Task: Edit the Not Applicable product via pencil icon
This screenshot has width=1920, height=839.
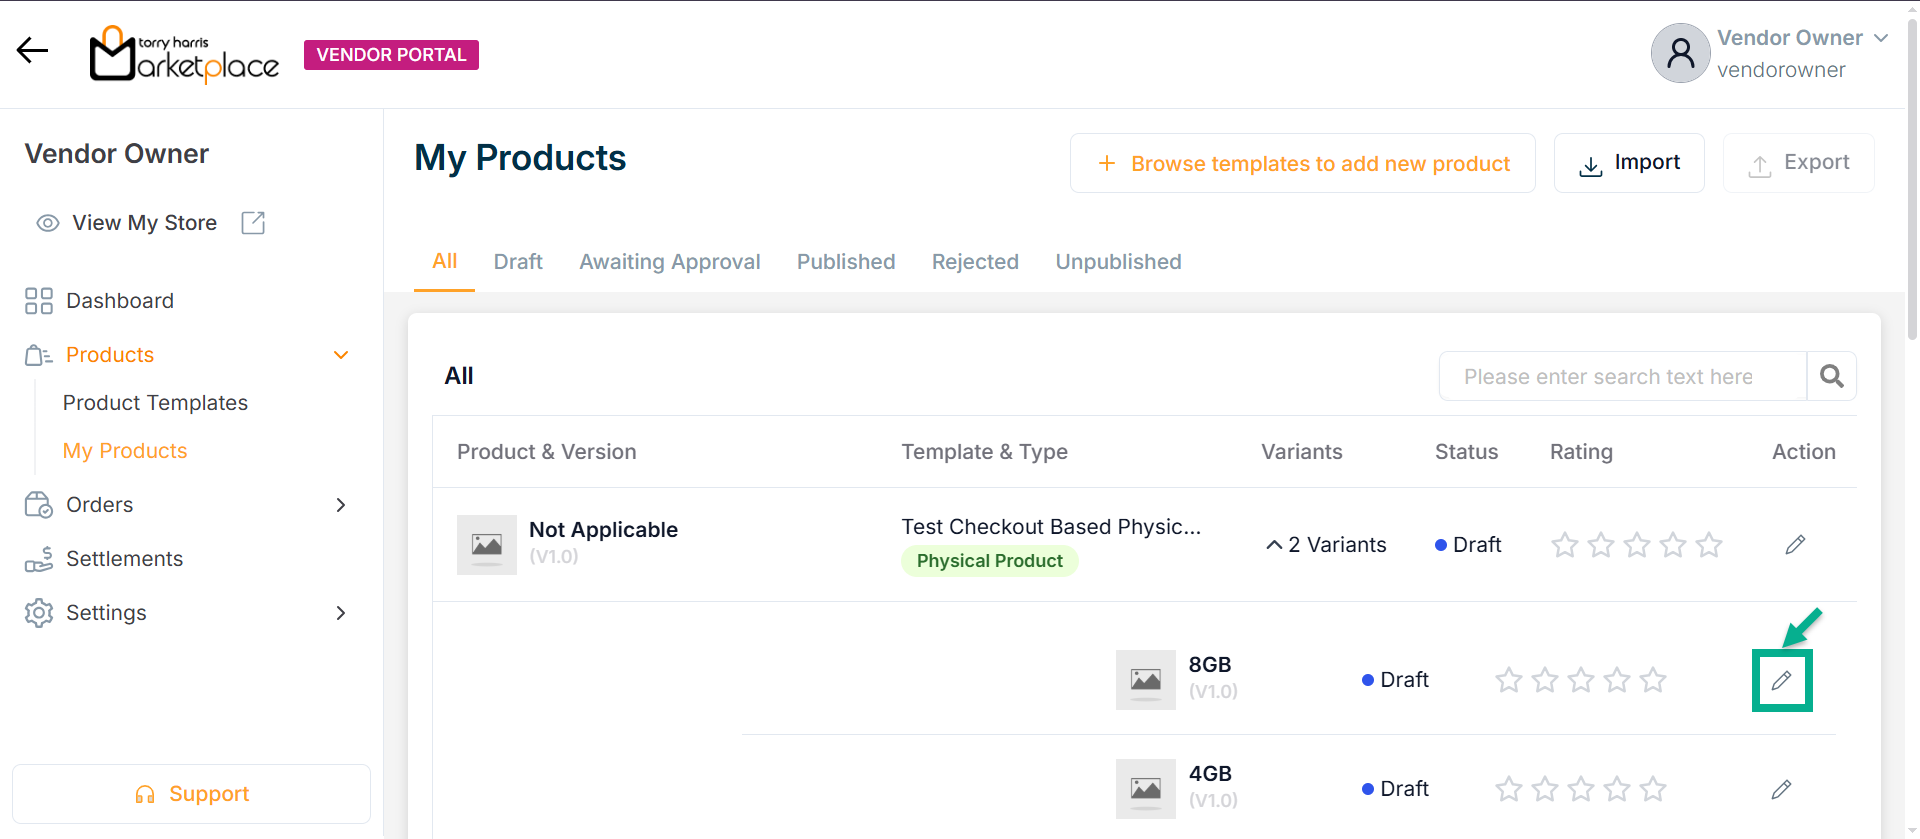Action: pyautogui.click(x=1795, y=545)
